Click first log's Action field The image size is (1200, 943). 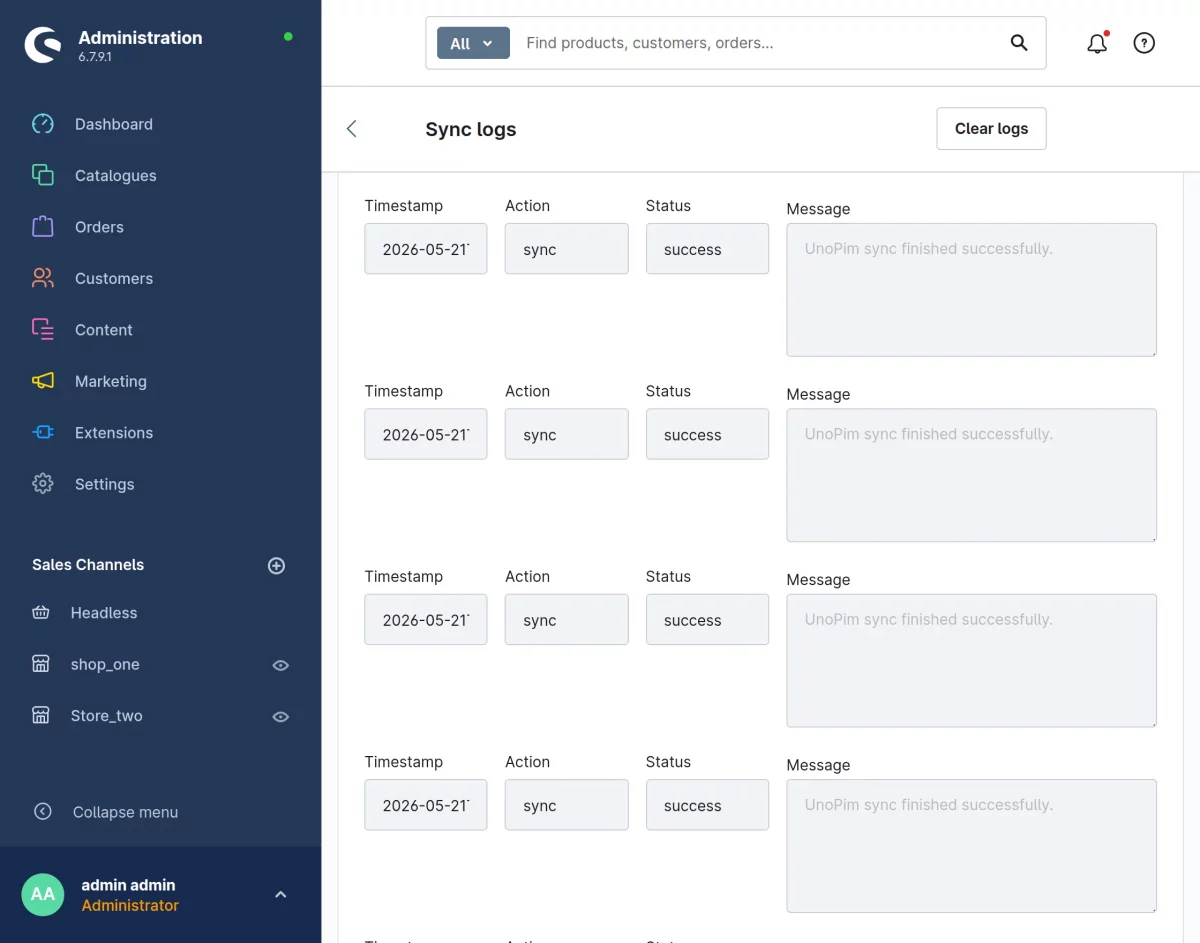tap(567, 249)
